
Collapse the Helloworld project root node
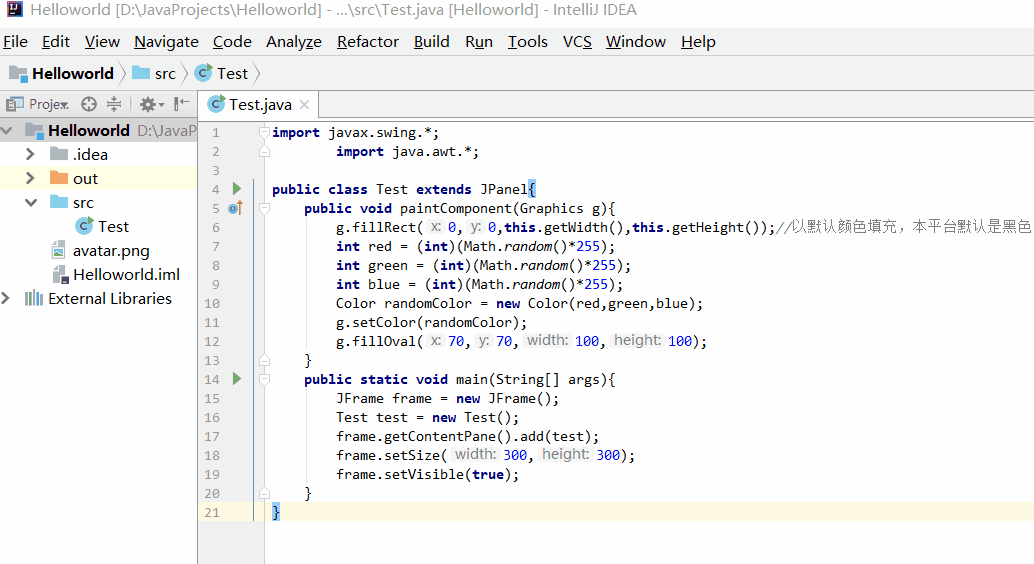tap(7, 131)
